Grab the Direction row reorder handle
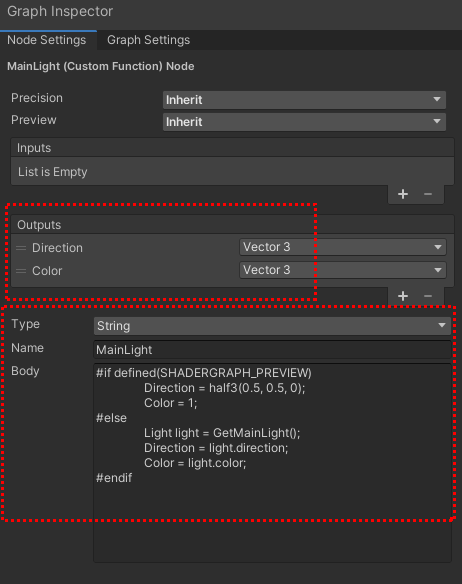This screenshot has width=462, height=584. click(21, 248)
